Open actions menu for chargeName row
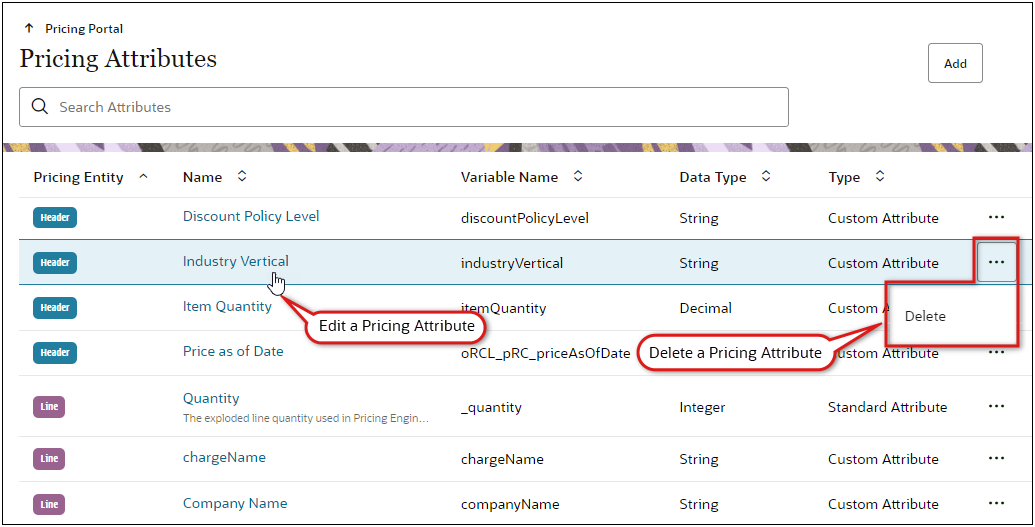Screen dimensions: 1035x527 [996, 458]
